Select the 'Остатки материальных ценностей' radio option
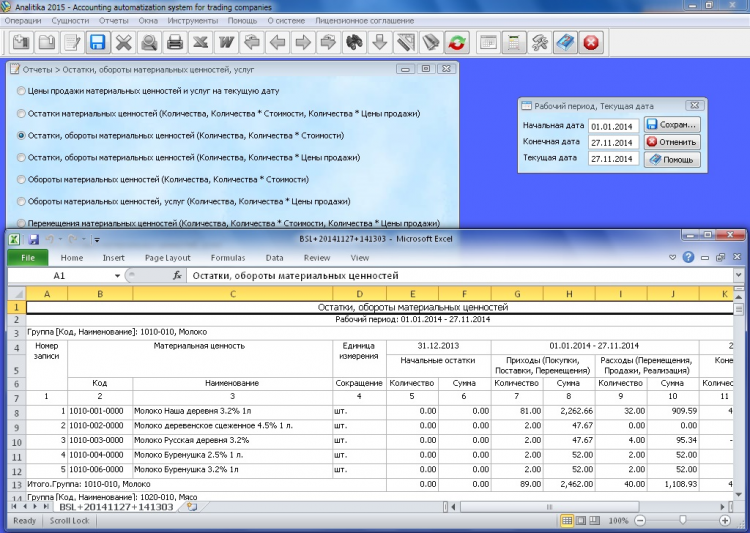This screenshot has width=750, height=533. click(22, 113)
